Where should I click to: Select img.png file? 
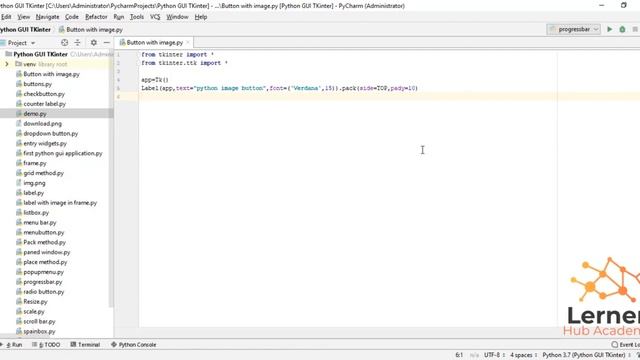tap(34, 183)
